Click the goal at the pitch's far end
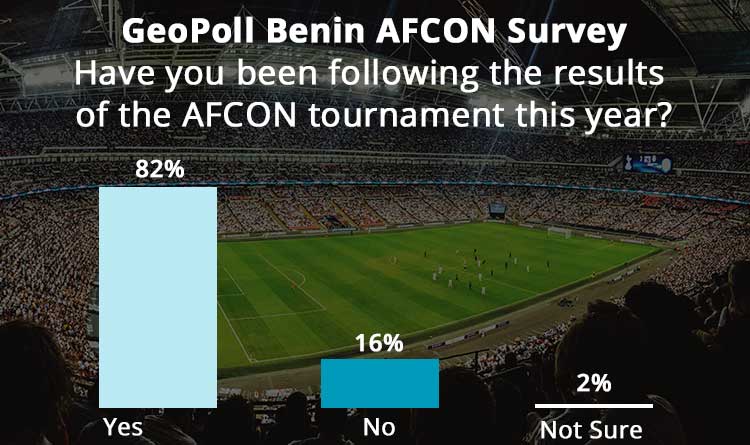 [x=559, y=232]
